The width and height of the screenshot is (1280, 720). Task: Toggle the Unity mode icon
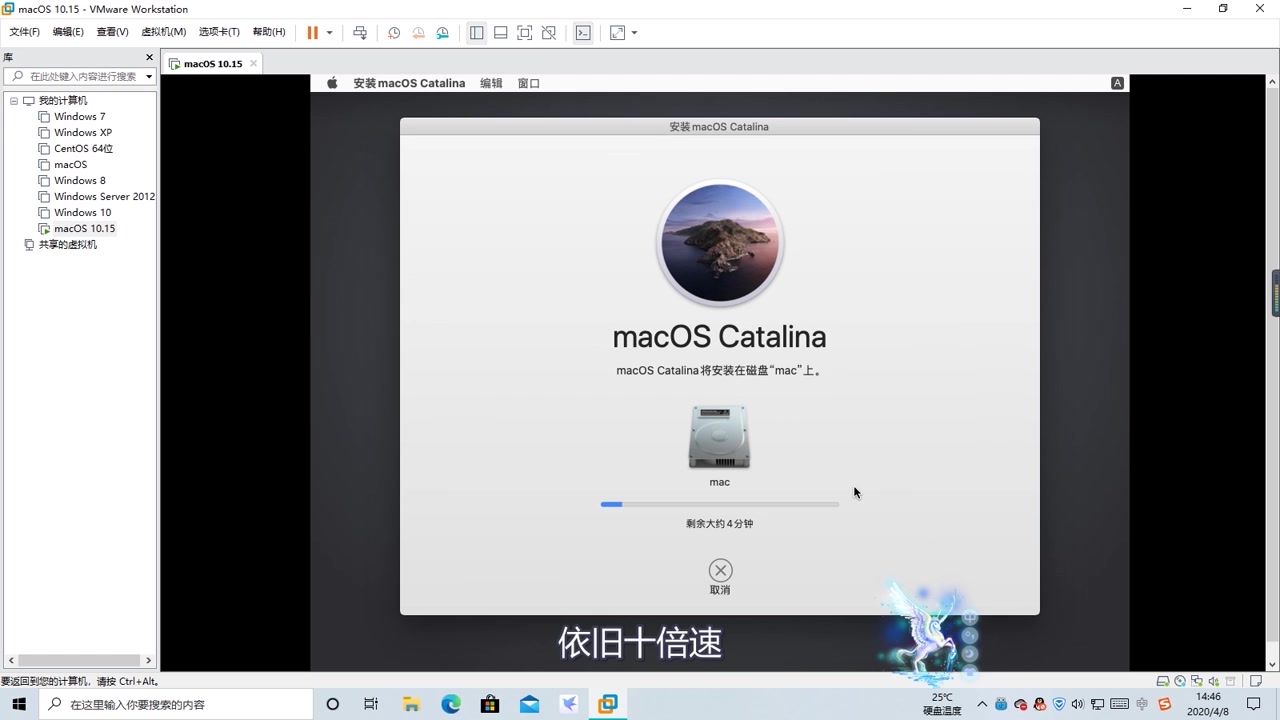[548, 32]
